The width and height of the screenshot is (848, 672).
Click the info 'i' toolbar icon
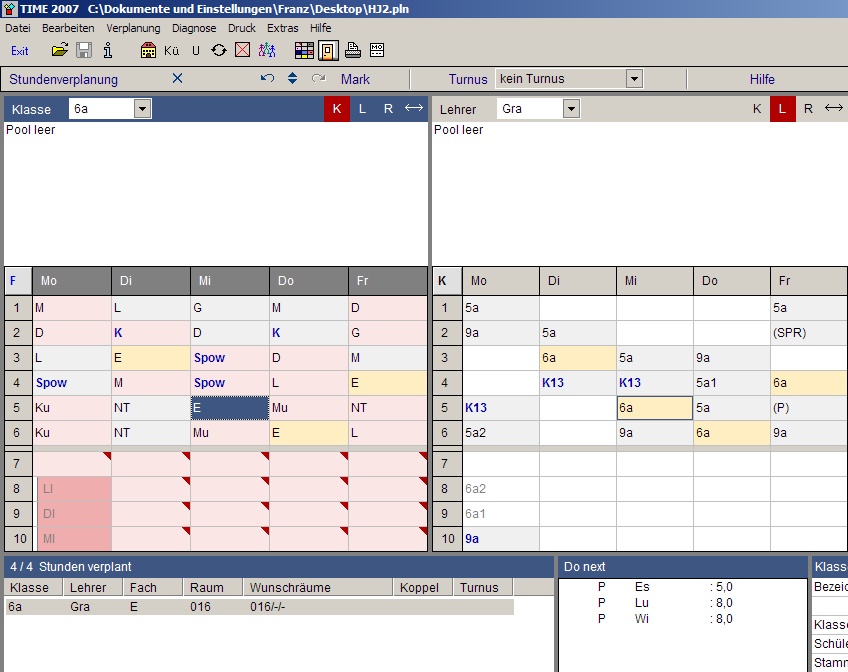tap(107, 50)
